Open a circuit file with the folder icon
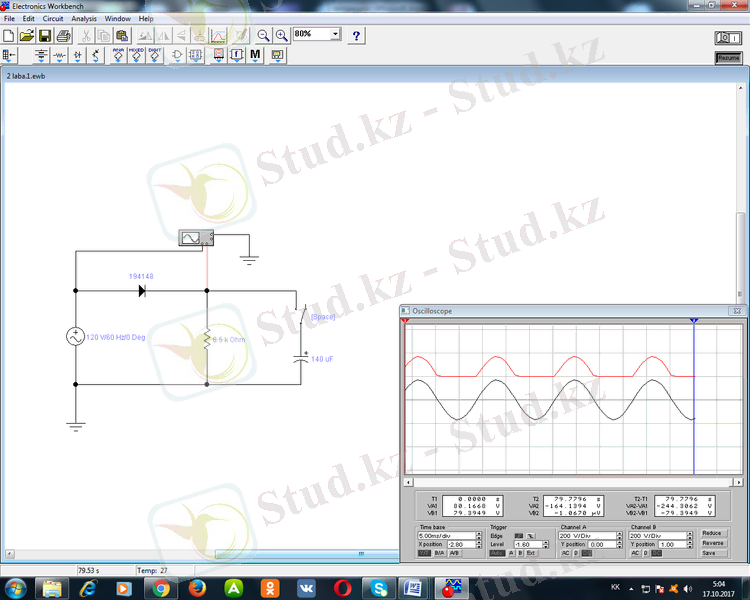This screenshot has width=750, height=600. (28, 35)
